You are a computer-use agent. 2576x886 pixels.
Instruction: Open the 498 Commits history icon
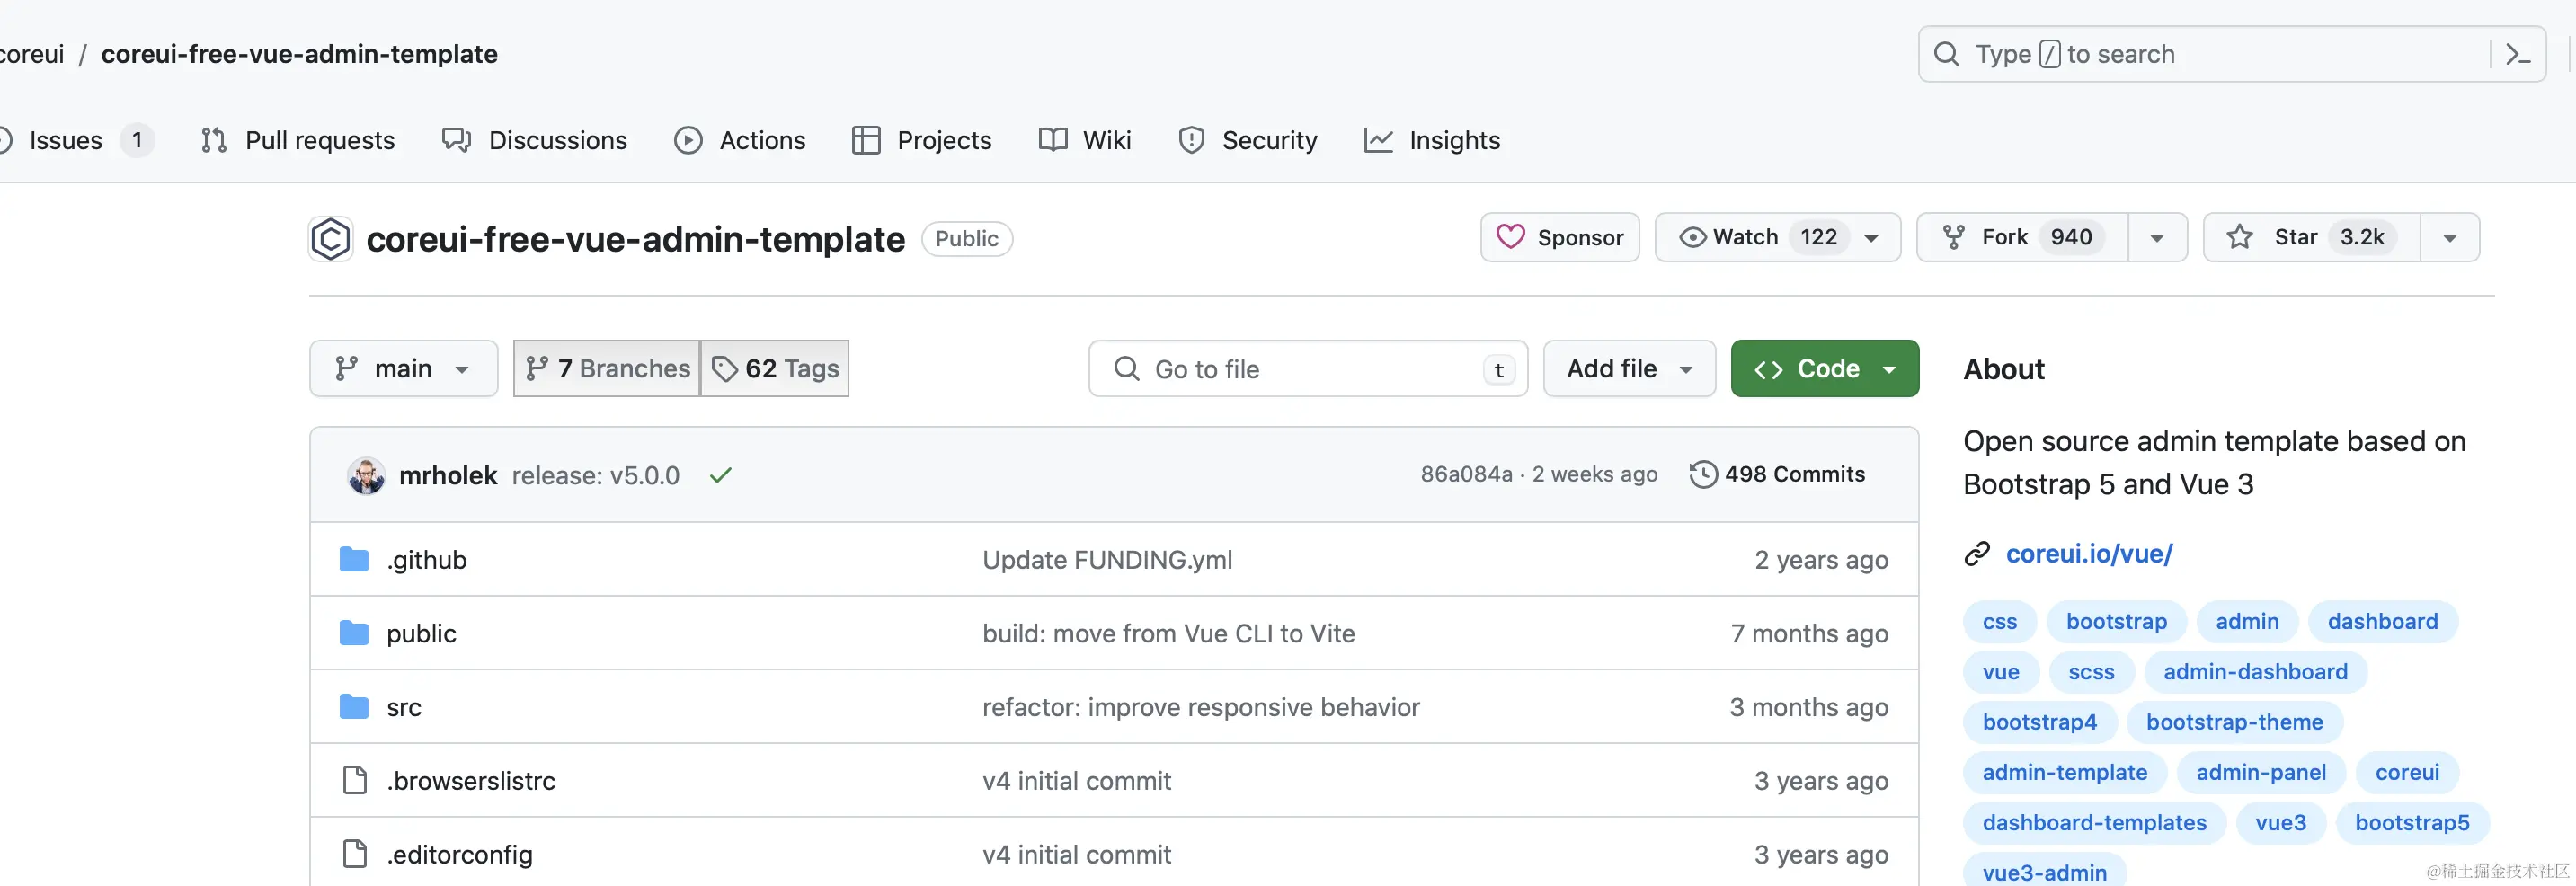tap(1703, 474)
